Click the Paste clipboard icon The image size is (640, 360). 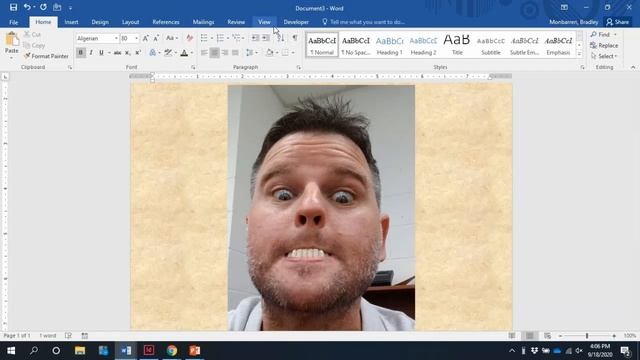[12, 39]
